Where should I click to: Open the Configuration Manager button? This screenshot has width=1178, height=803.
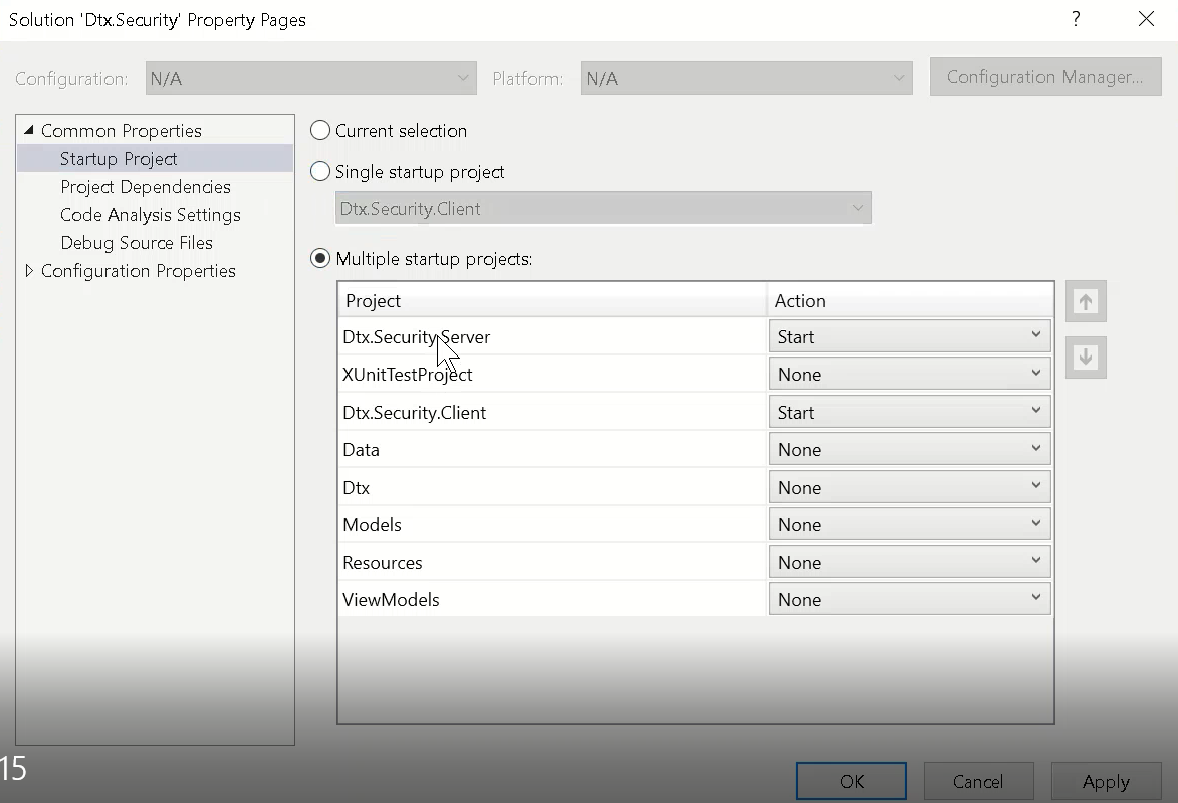point(1045,77)
